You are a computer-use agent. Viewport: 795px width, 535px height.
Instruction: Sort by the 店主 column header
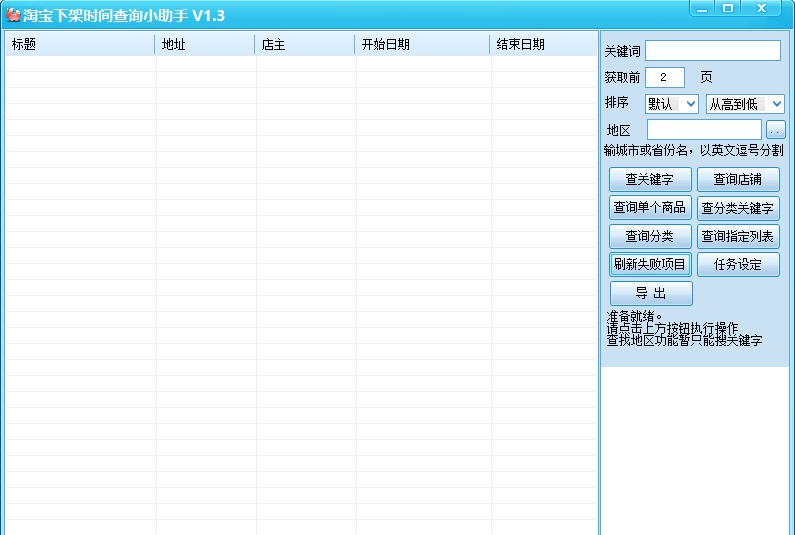(x=305, y=45)
